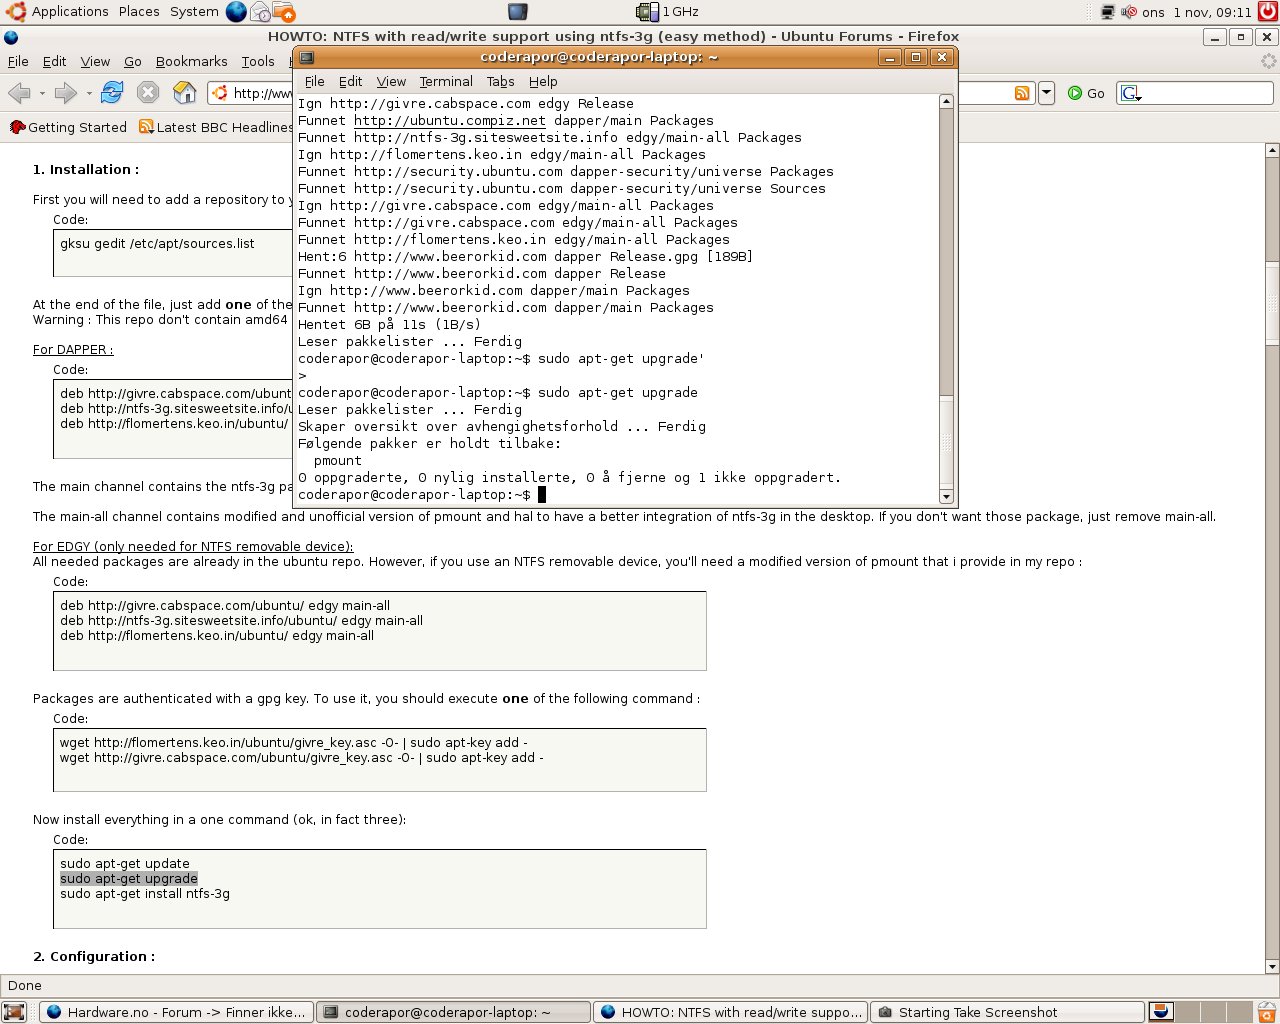Open the Trash icon in bottom panel

[x=1266, y=1012]
